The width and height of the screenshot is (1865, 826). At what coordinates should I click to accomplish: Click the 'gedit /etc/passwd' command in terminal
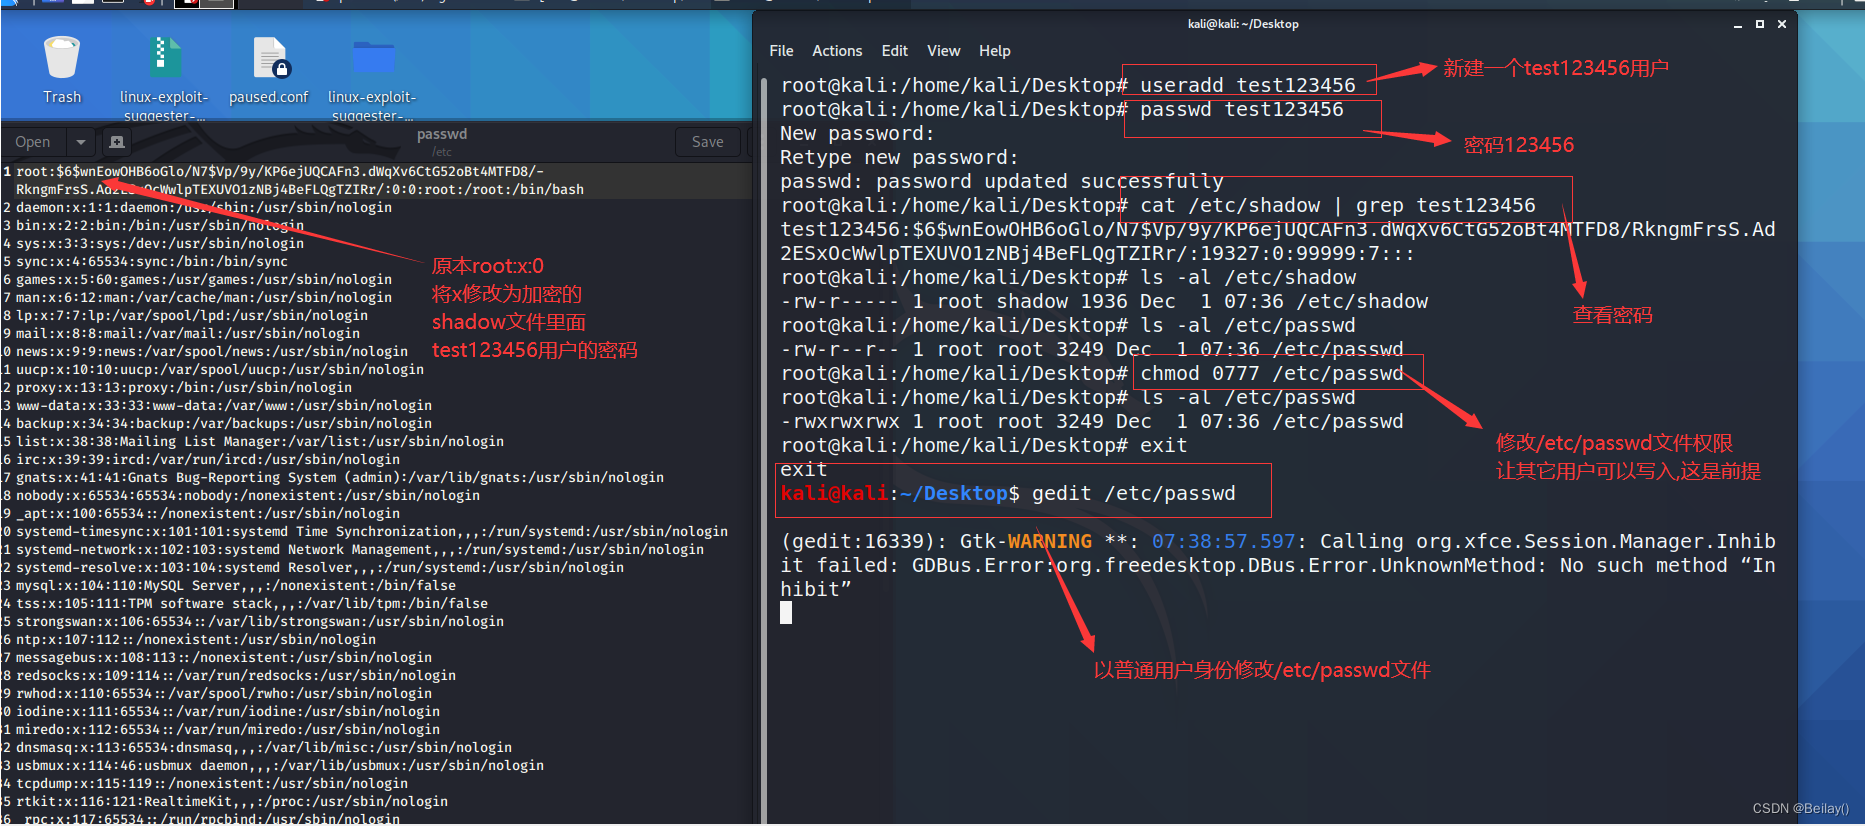1134,494
